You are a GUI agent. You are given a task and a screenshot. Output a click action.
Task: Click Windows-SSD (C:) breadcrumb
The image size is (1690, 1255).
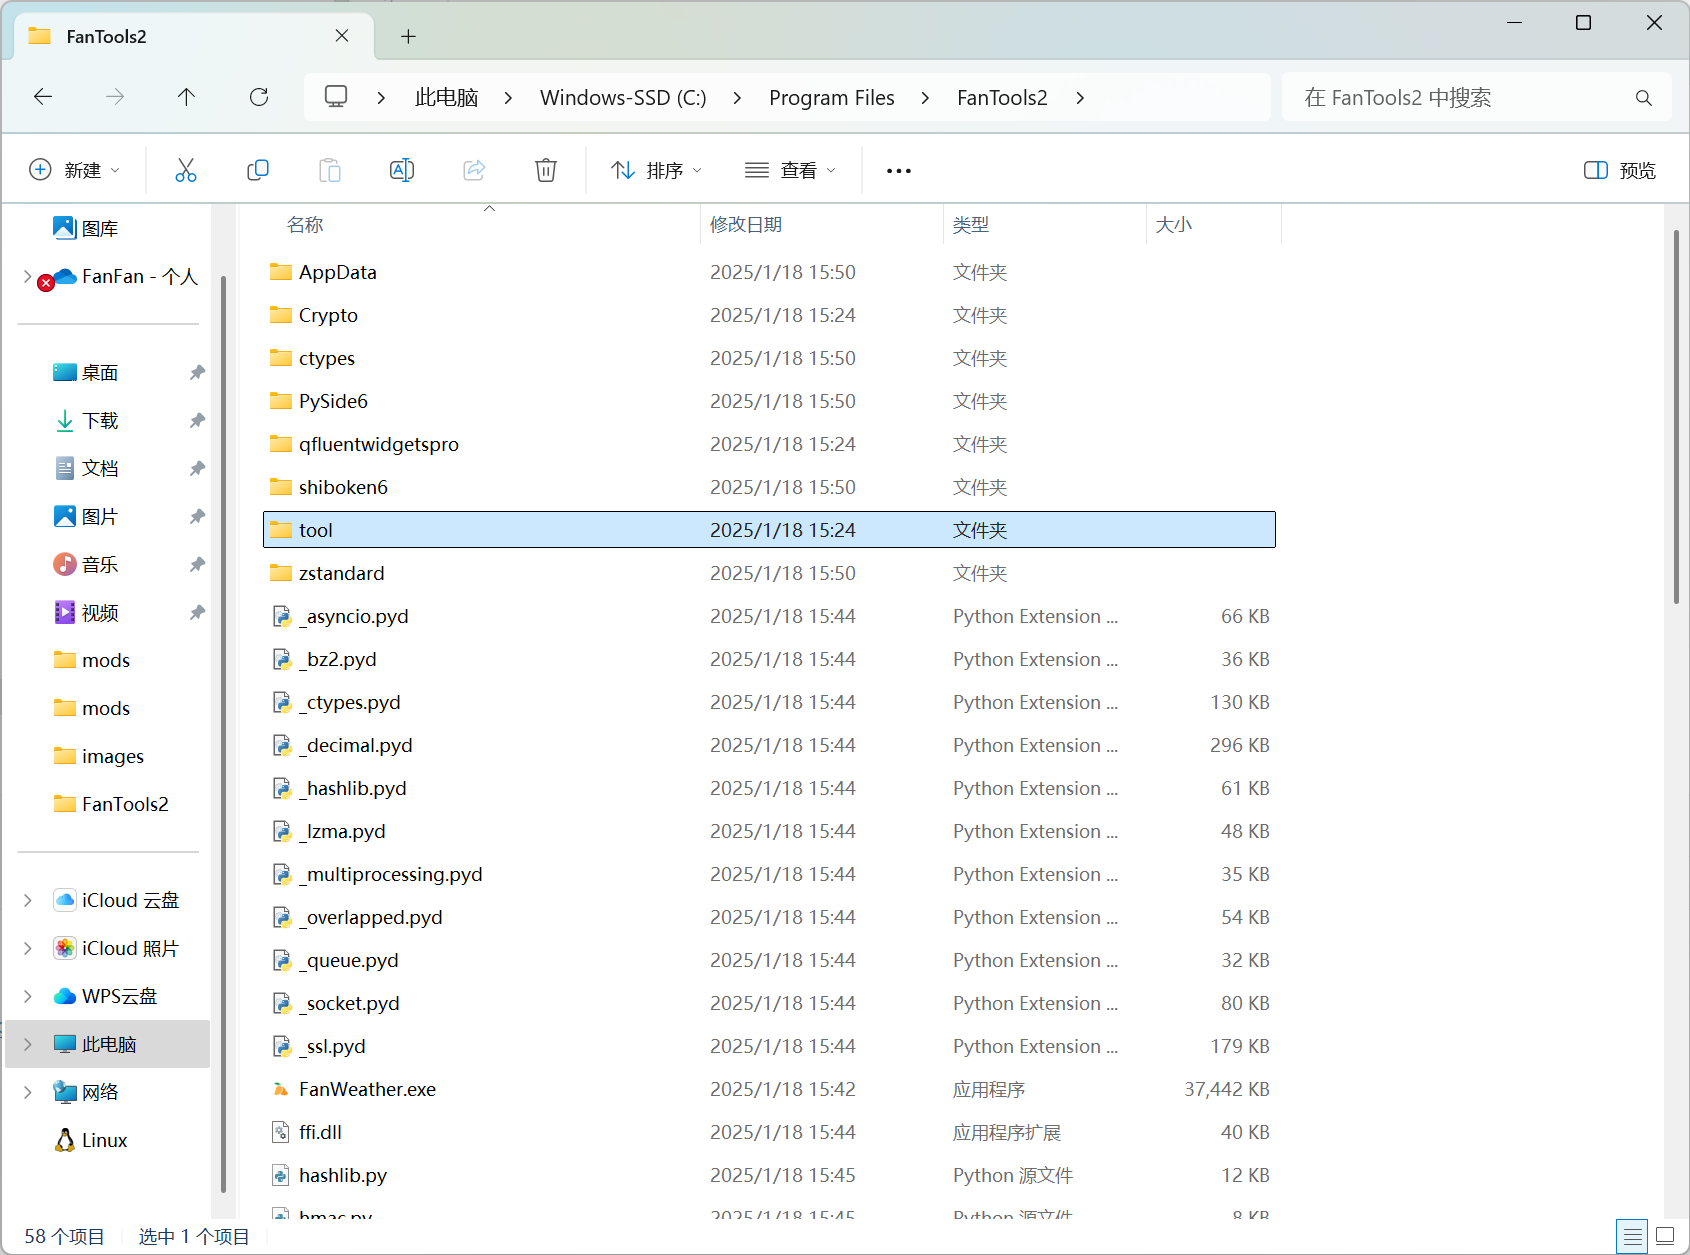(623, 97)
